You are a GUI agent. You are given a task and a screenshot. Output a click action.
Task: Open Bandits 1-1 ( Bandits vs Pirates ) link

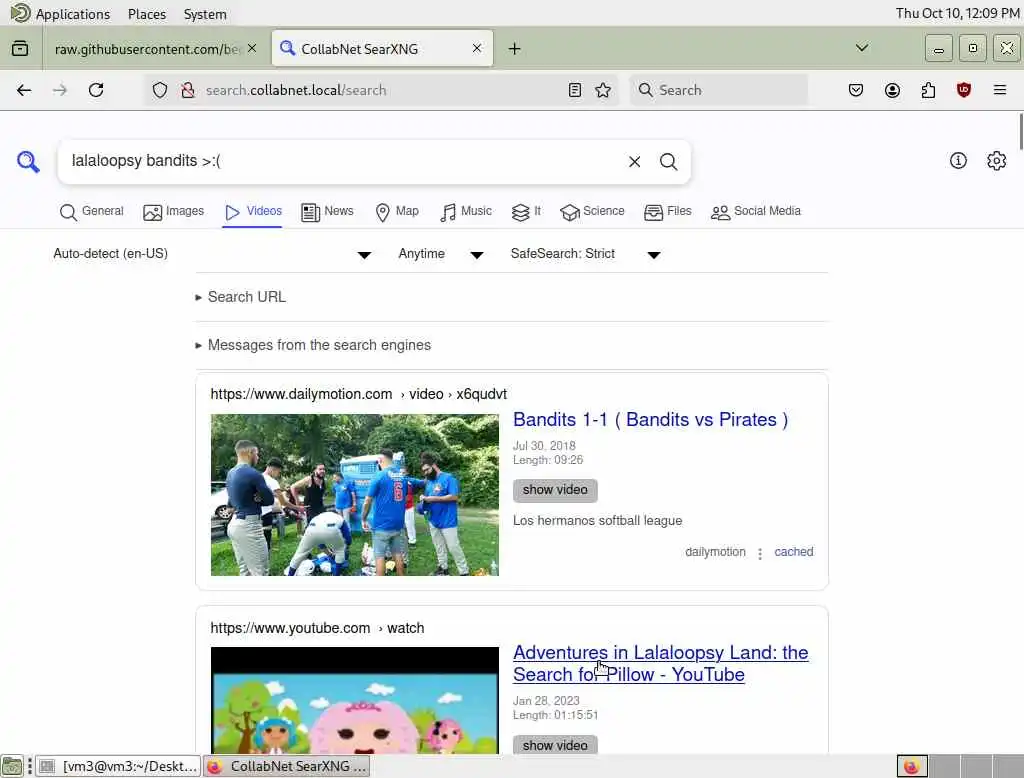(x=650, y=419)
